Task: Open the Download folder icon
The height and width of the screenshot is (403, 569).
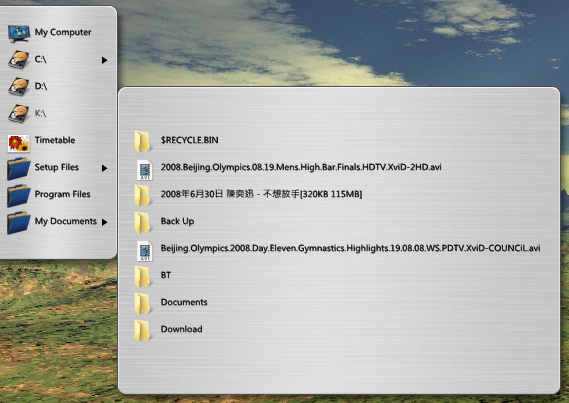Action: click(x=142, y=330)
